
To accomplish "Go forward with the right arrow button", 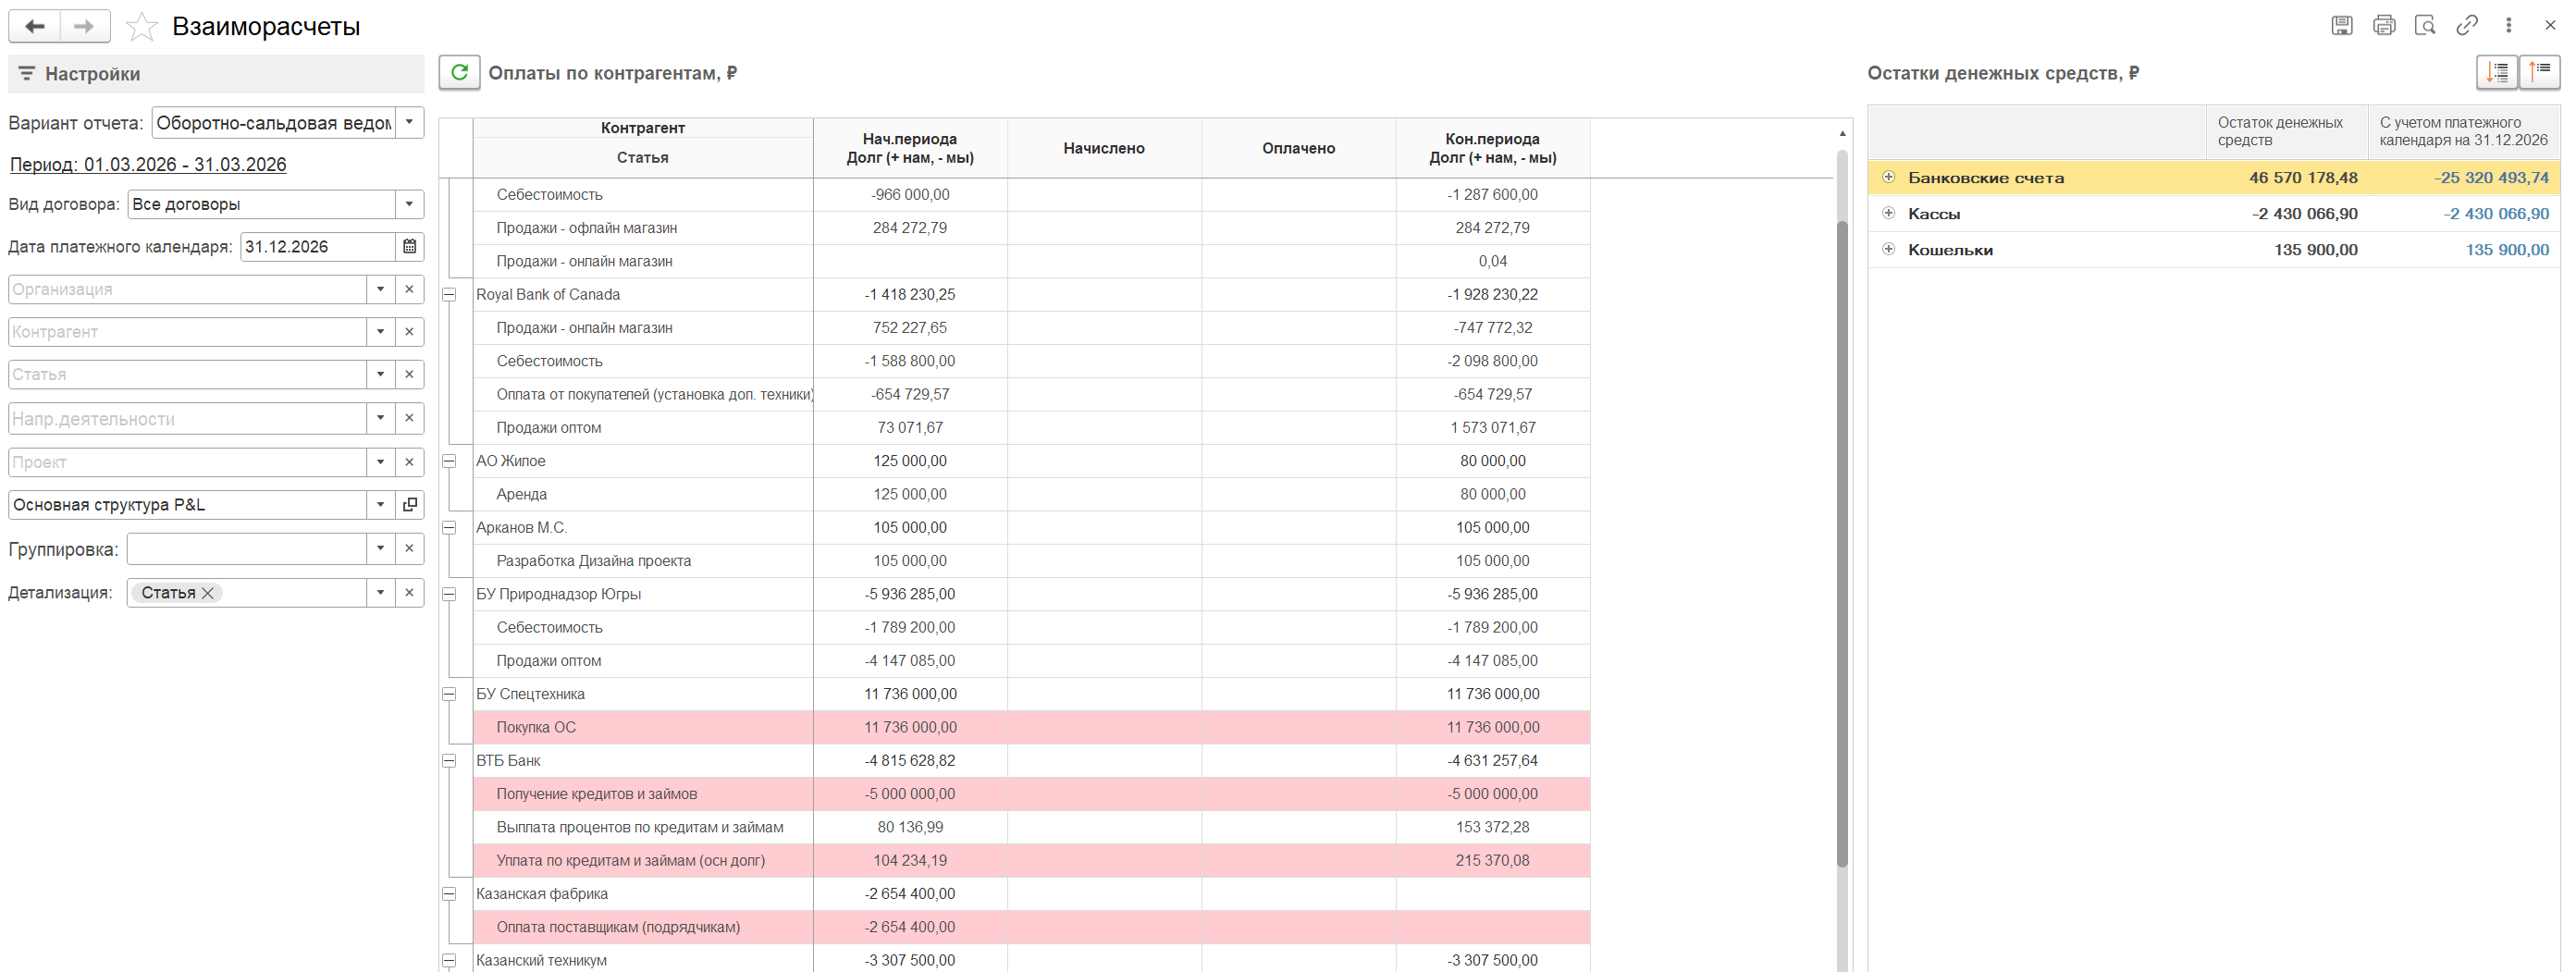I will tap(85, 26).
